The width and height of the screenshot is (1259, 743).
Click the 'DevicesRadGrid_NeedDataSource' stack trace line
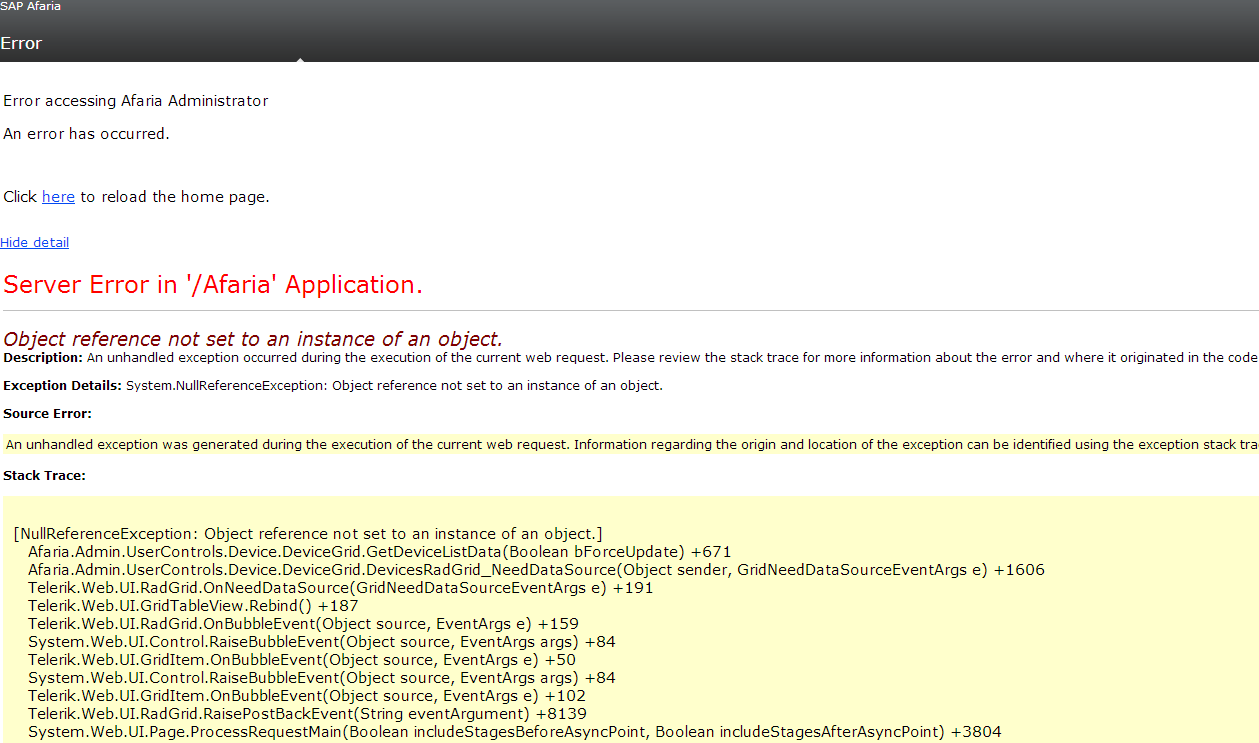pos(536,570)
